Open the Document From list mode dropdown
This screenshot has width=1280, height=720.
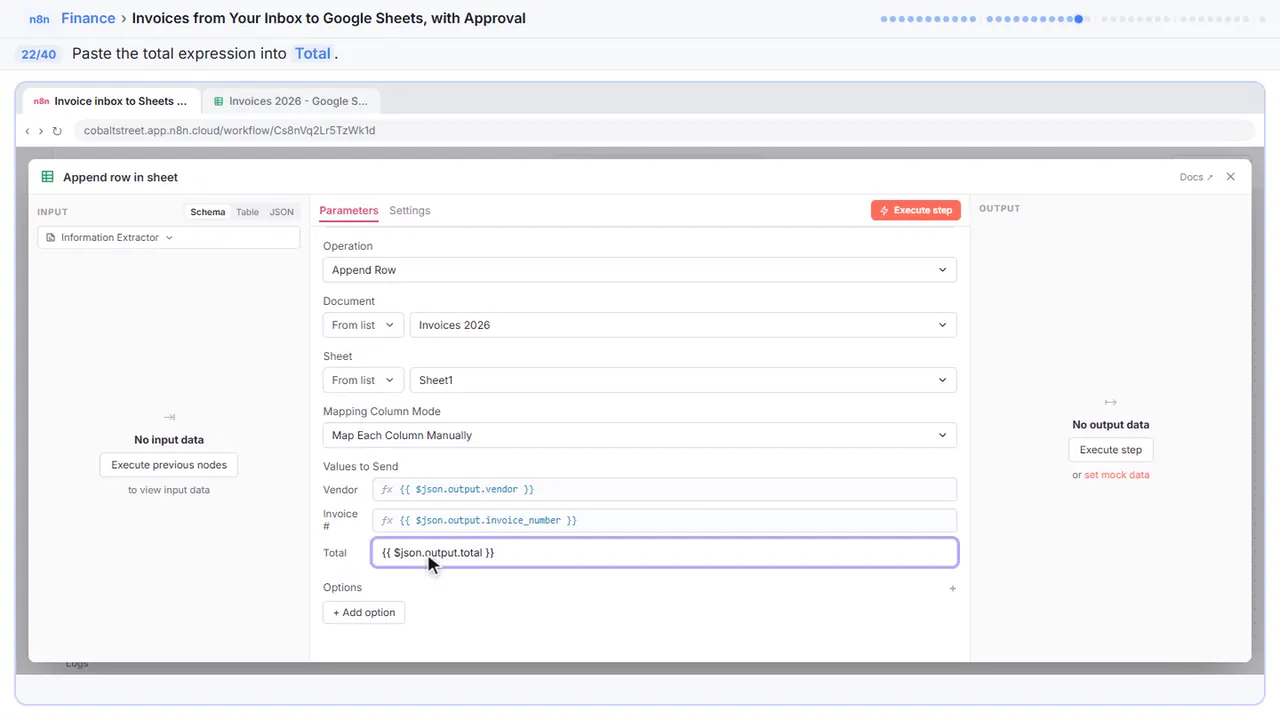(x=364, y=325)
